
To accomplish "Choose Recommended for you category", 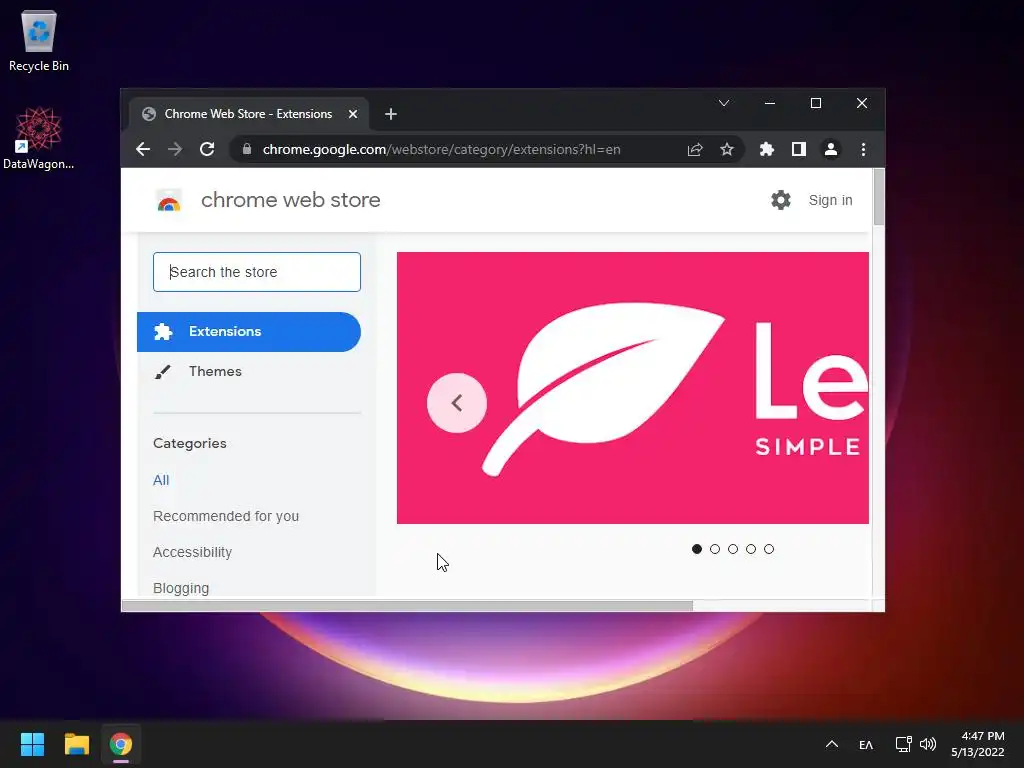I will (226, 516).
